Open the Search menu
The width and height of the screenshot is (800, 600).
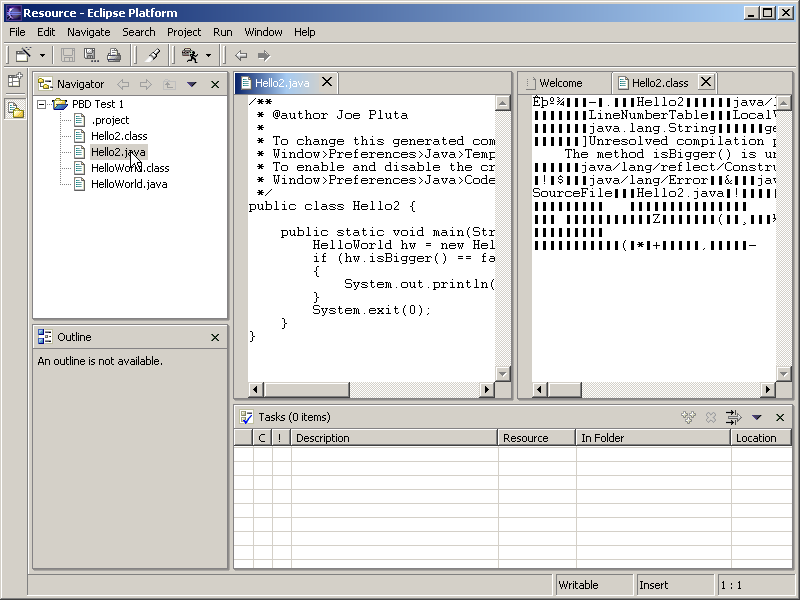click(139, 32)
